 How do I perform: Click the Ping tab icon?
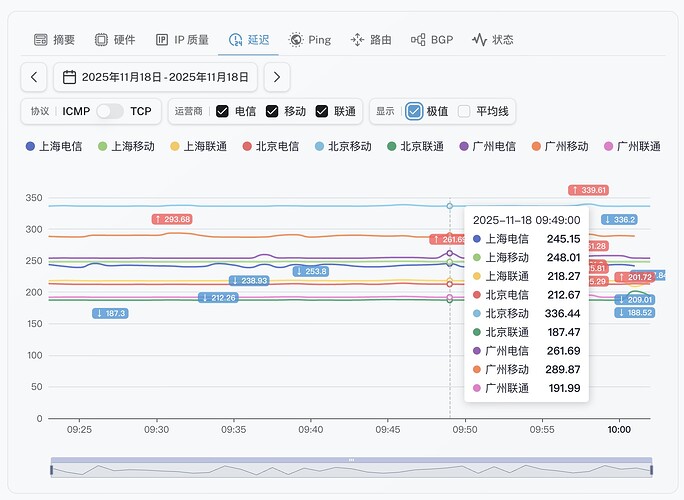tap(296, 40)
